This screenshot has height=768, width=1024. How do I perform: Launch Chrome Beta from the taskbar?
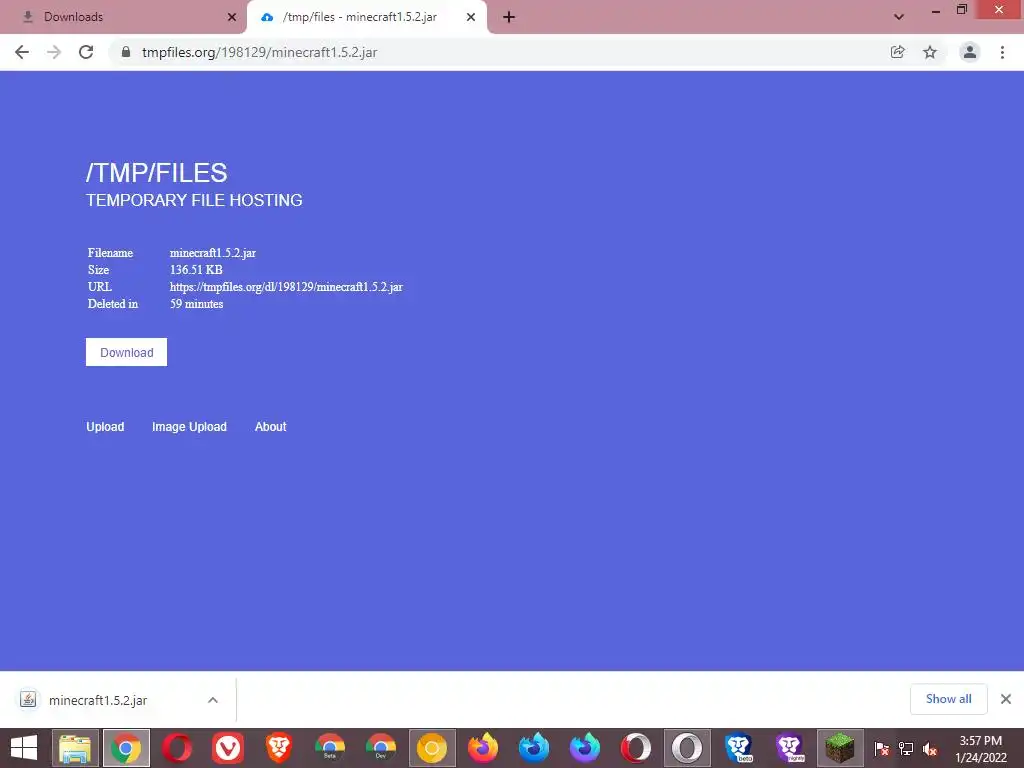pos(330,748)
